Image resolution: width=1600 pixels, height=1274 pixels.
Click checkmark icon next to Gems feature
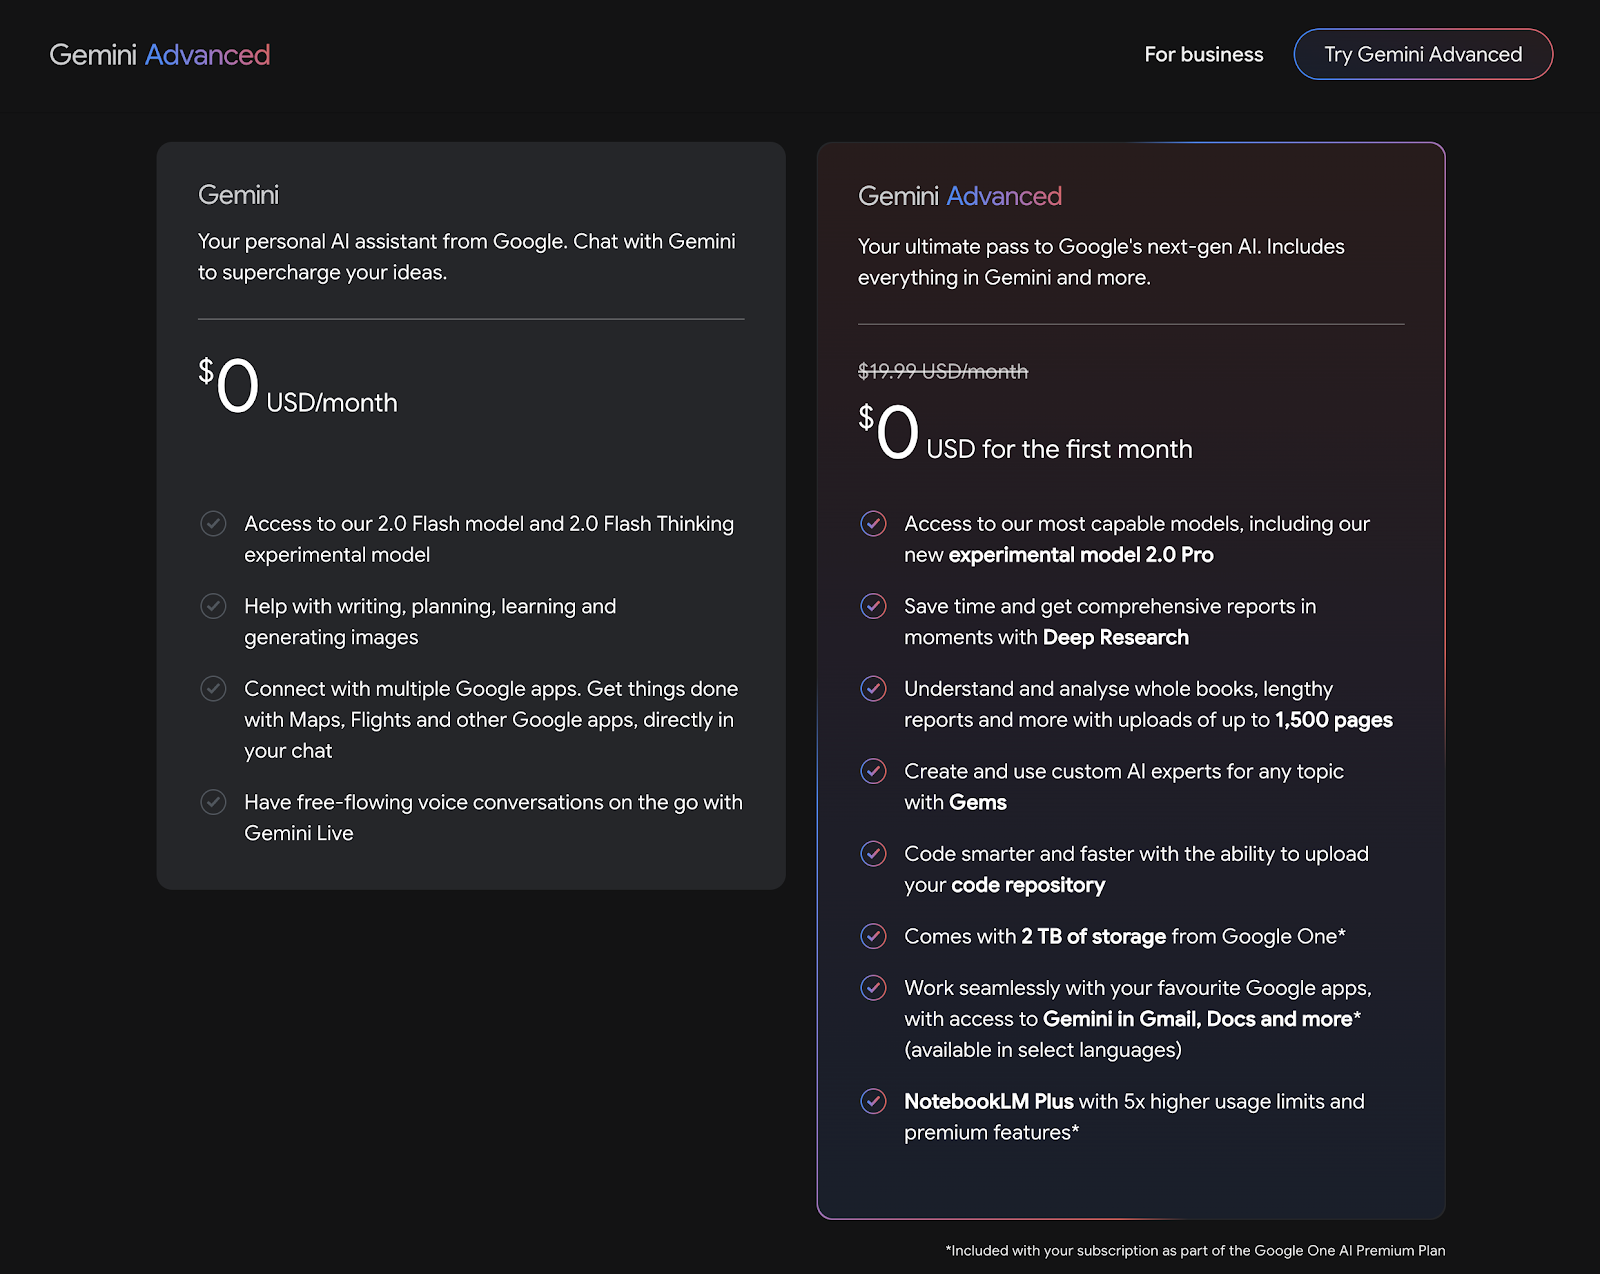pos(873,771)
